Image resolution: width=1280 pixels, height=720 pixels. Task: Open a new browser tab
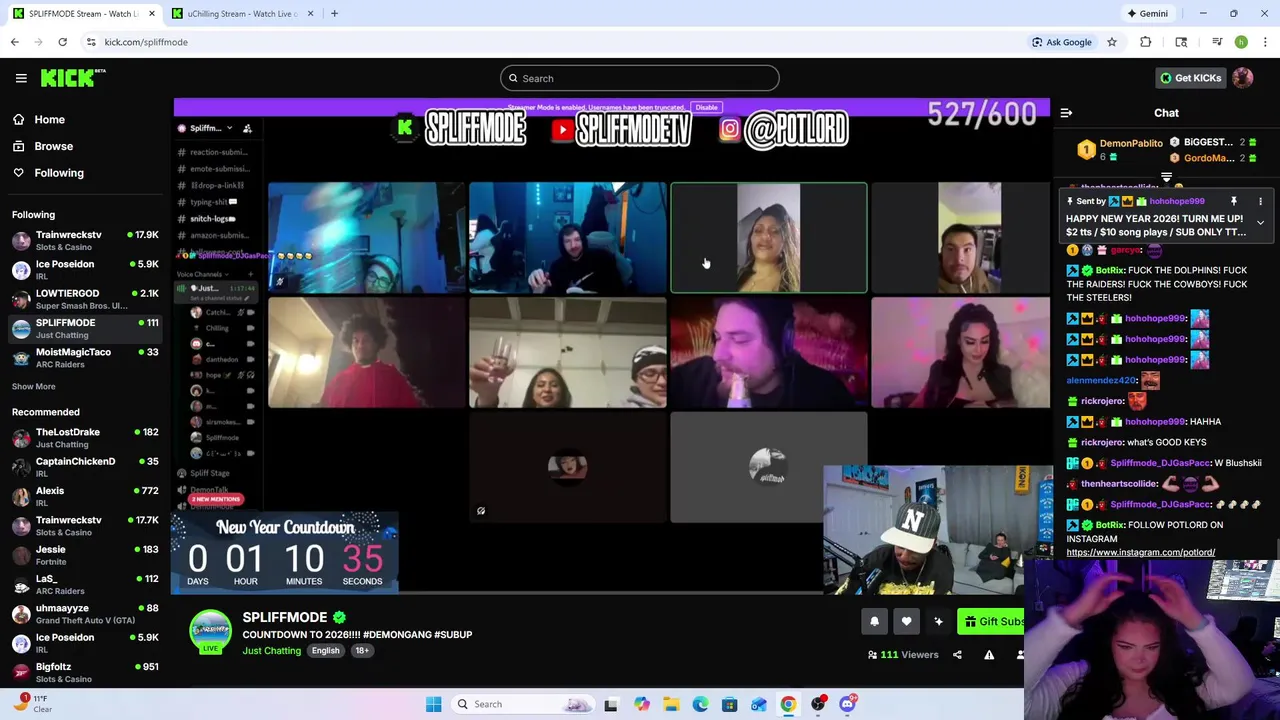point(334,13)
